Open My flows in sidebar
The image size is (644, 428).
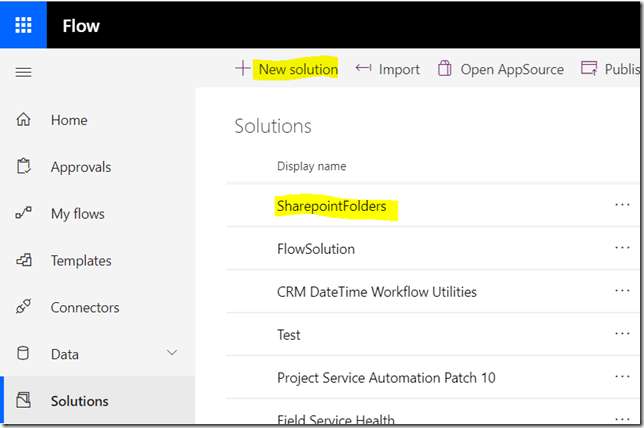[78, 214]
